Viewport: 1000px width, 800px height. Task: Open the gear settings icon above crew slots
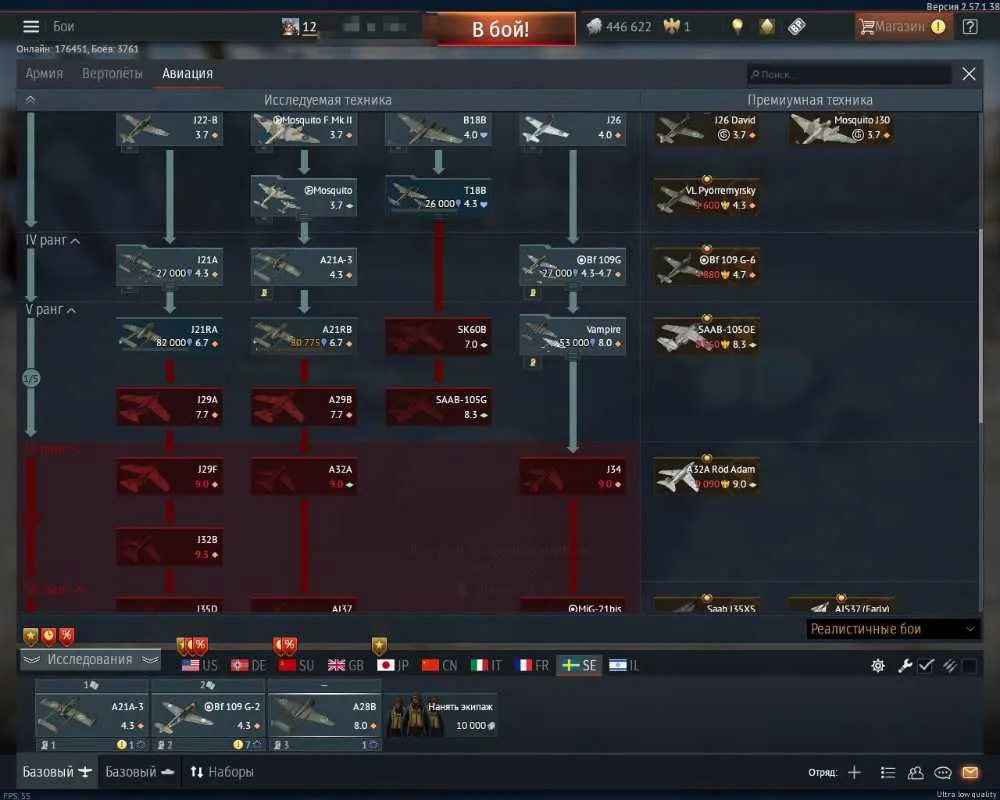878,666
